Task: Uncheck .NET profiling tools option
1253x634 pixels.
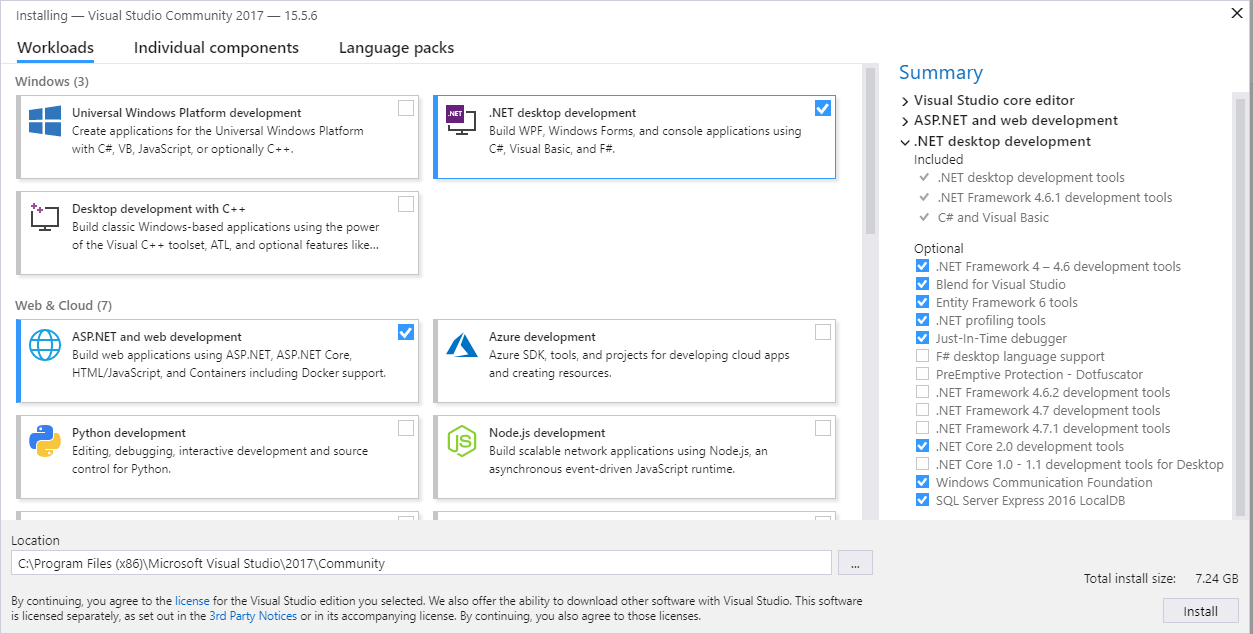Action: click(x=922, y=321)
